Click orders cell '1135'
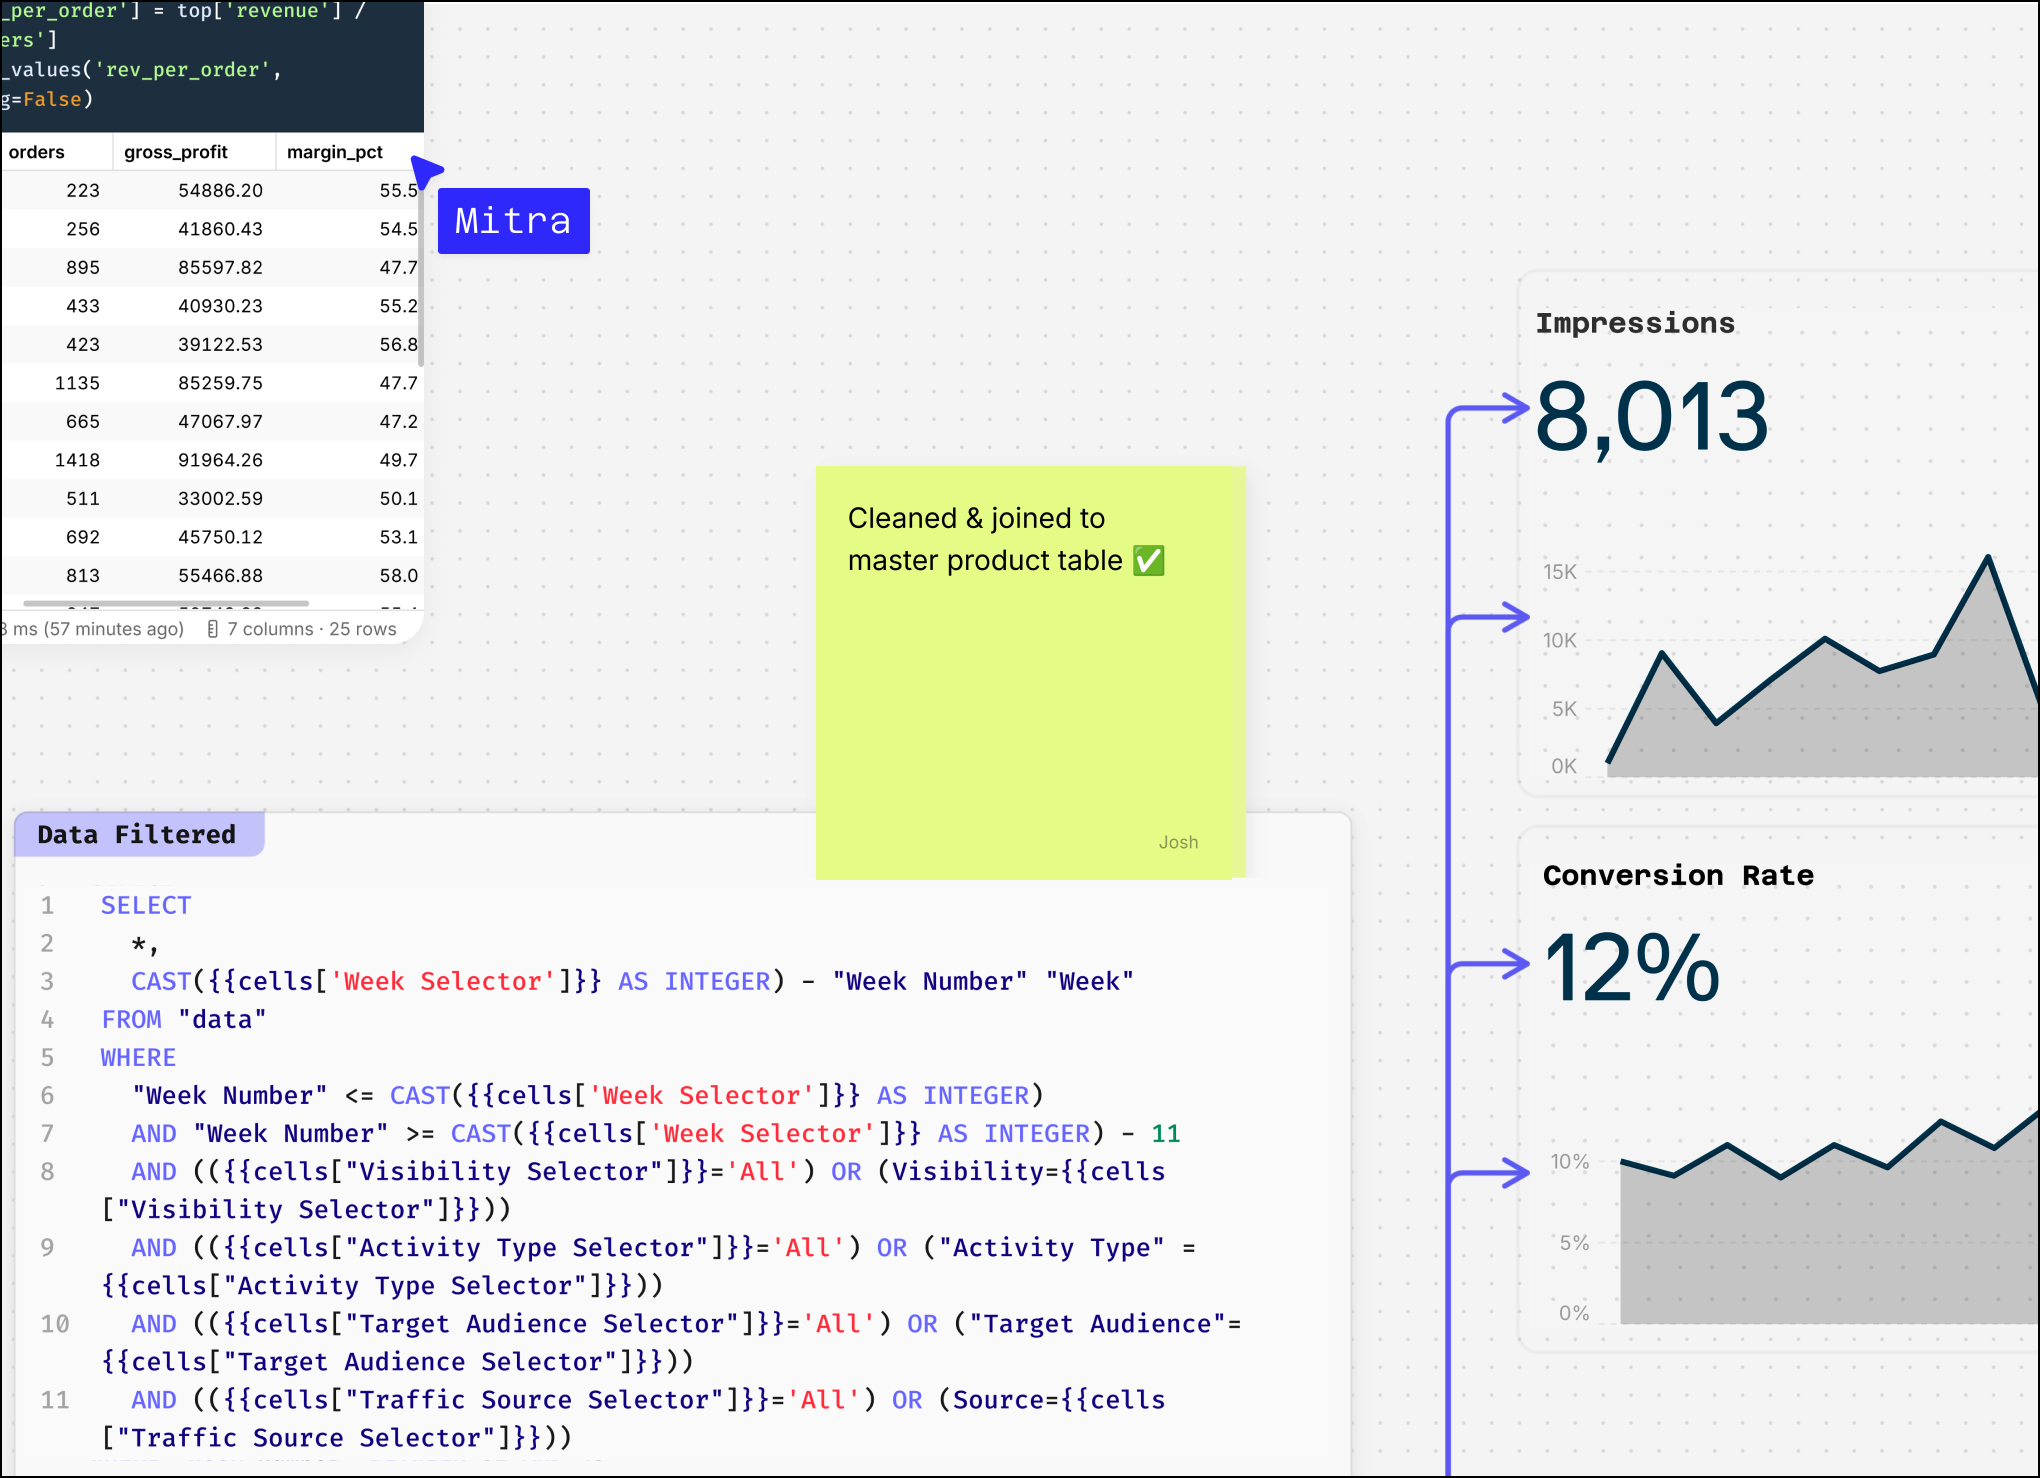This screenshot has width=2040, height=1478. [x=77, y=383]
